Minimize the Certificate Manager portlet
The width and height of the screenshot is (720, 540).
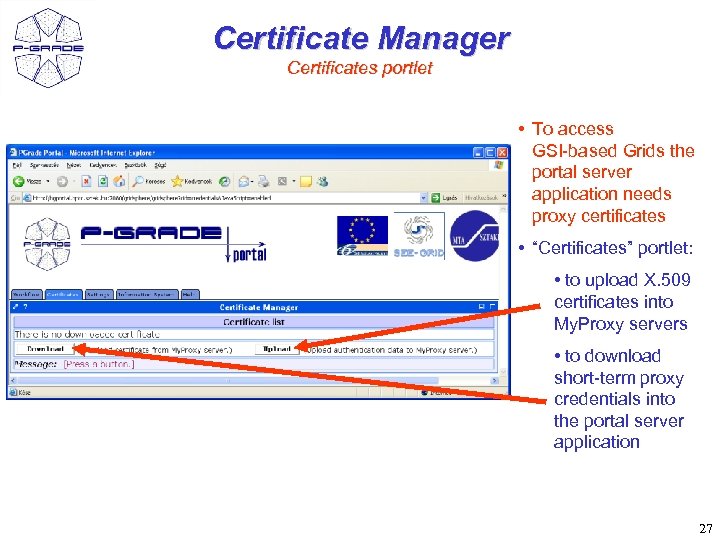coord(481,307)
